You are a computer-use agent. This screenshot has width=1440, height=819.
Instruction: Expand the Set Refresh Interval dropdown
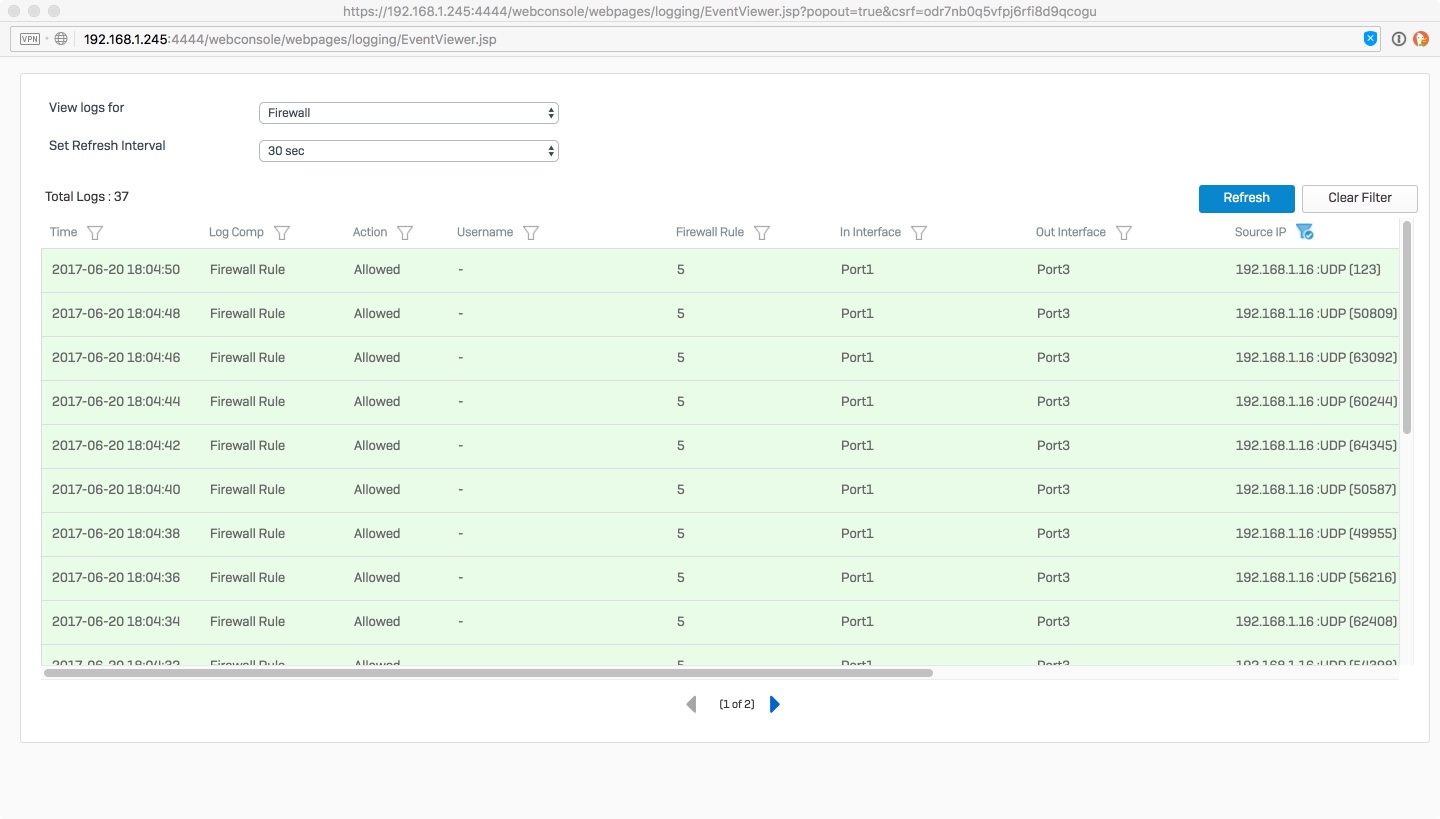pyautogui.click(x=408, y=151)
